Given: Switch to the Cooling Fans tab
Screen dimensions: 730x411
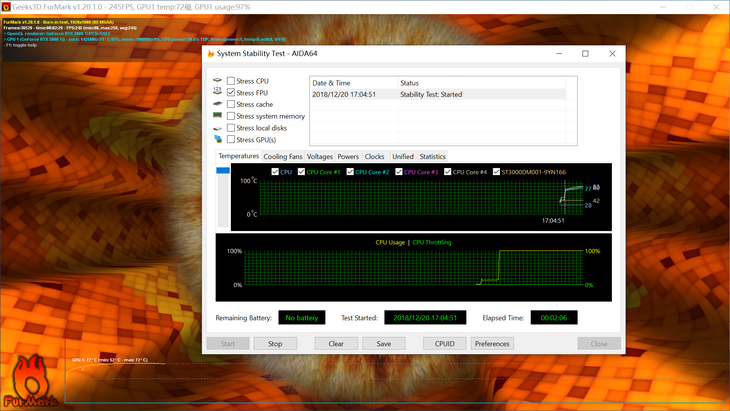Looking at the screenshot, I should 283,156.
